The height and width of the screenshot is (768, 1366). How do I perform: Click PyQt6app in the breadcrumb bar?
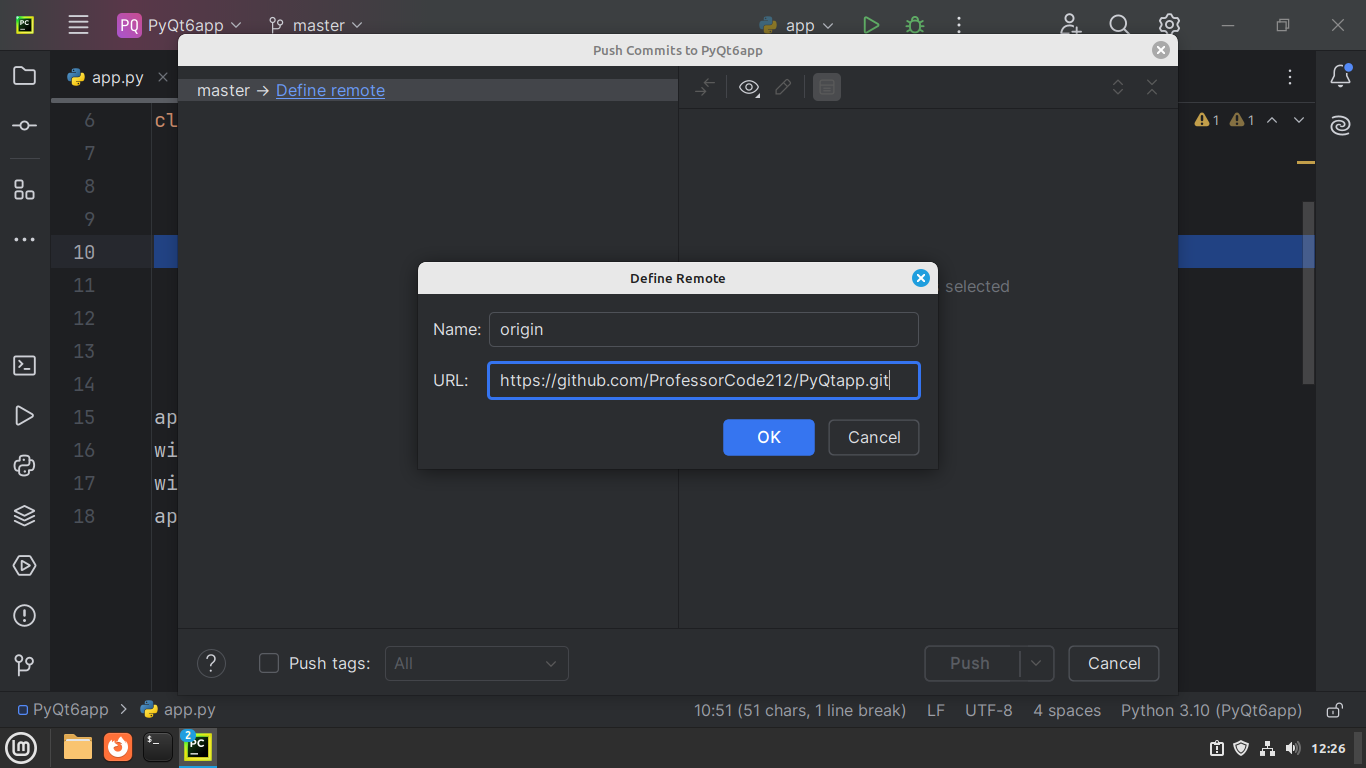(x=62, y=710)
